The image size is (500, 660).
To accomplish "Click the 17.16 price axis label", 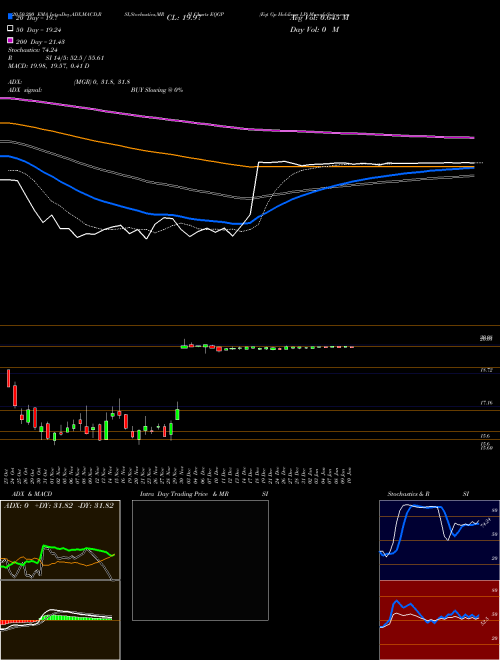I will pyautogui.click(x=486, y=403).
